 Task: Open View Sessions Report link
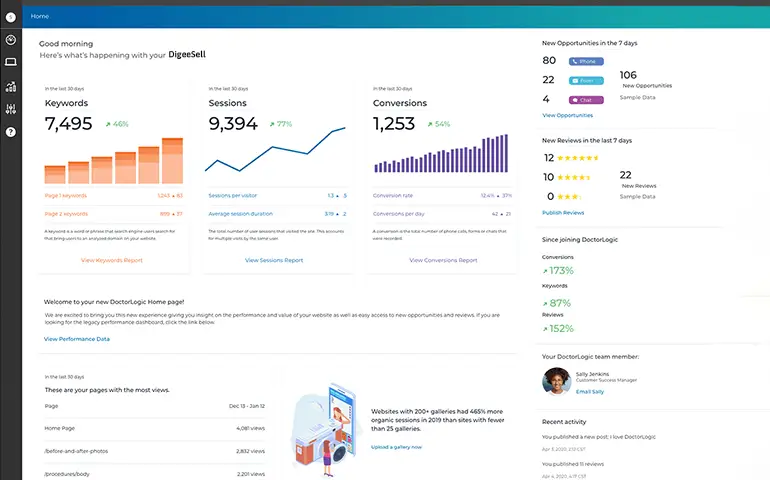pos(274,260)
